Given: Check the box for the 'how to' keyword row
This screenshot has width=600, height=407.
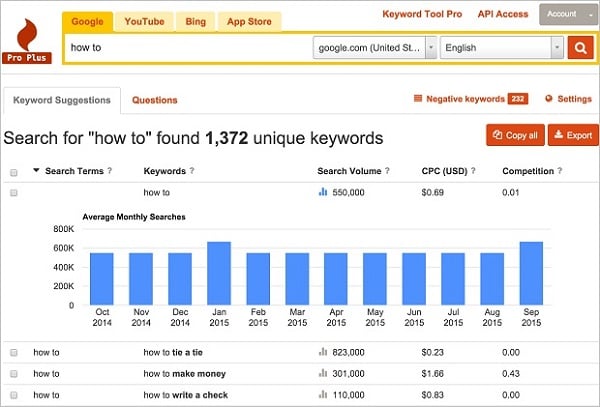Looking at the screenshot, I should pyautogui.click(x=14, y=193).
